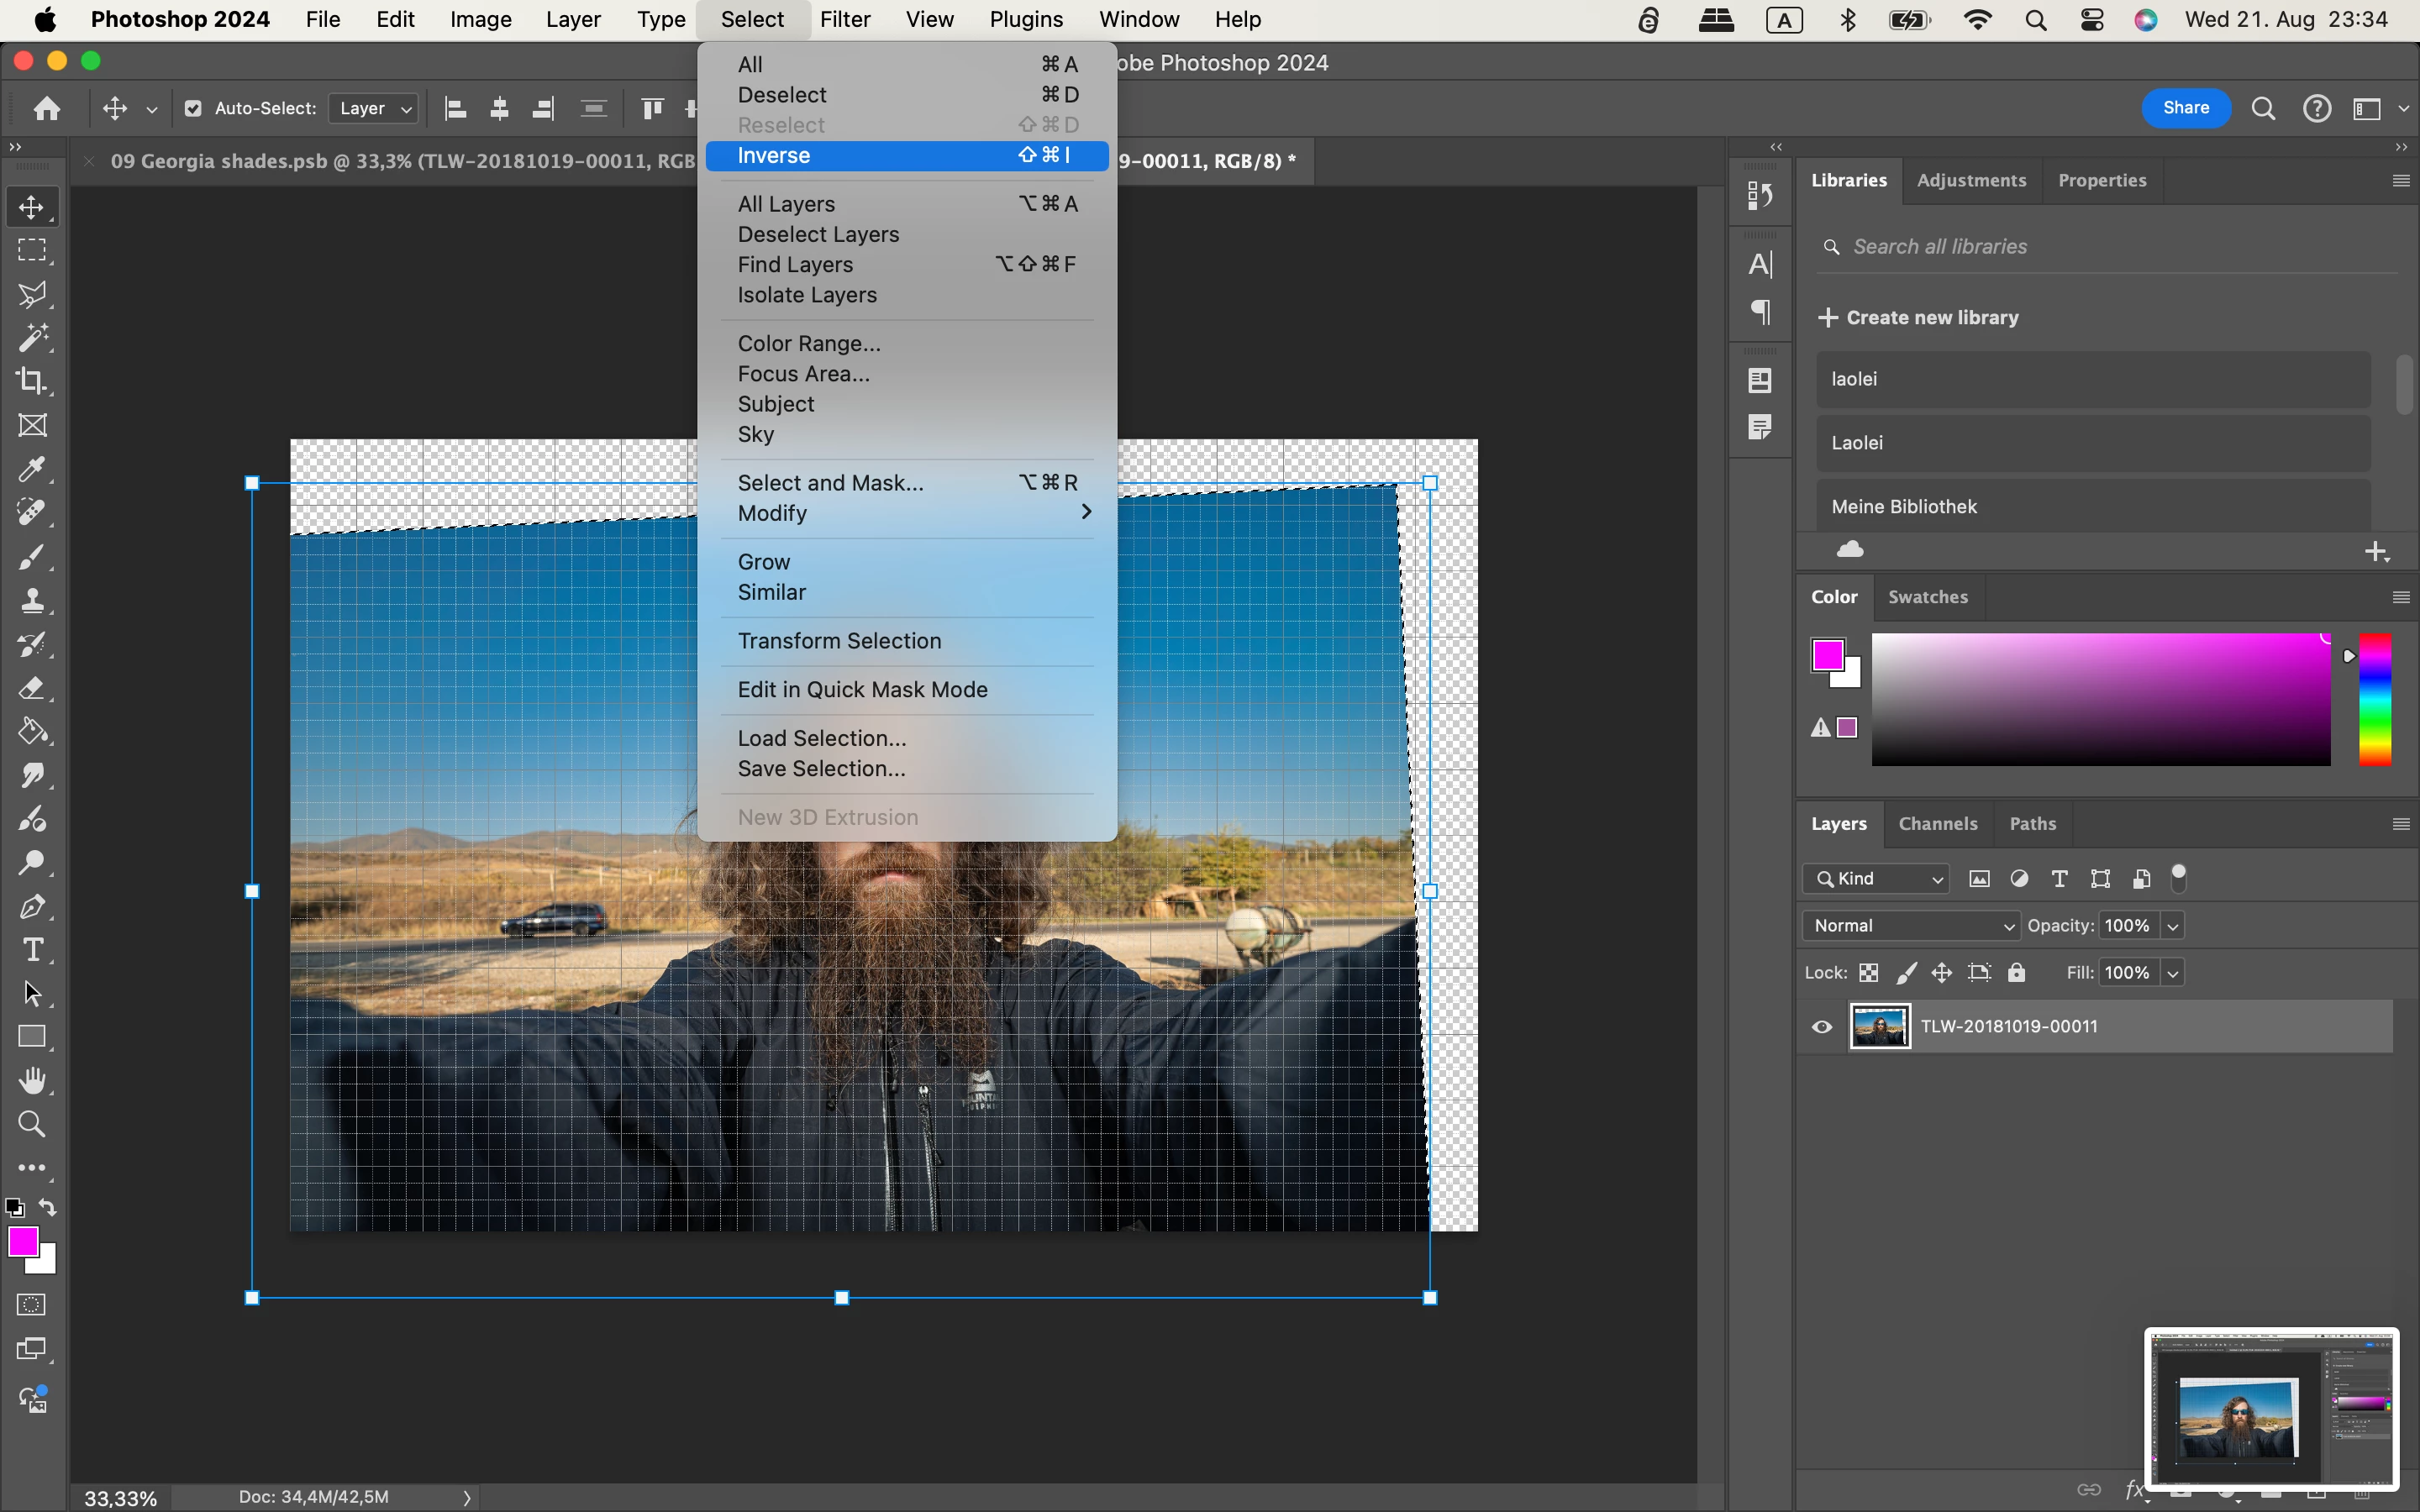Screen dimensions: 2420x1512
Task: Click Create new library
Action: 1918,317
